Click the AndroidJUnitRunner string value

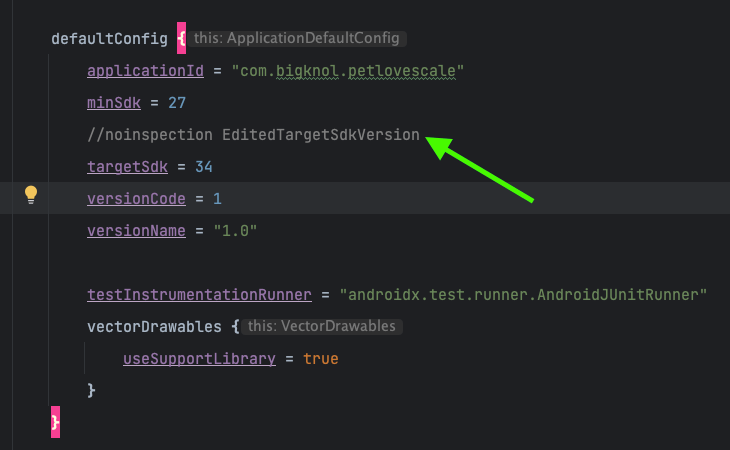pos(523,295)
